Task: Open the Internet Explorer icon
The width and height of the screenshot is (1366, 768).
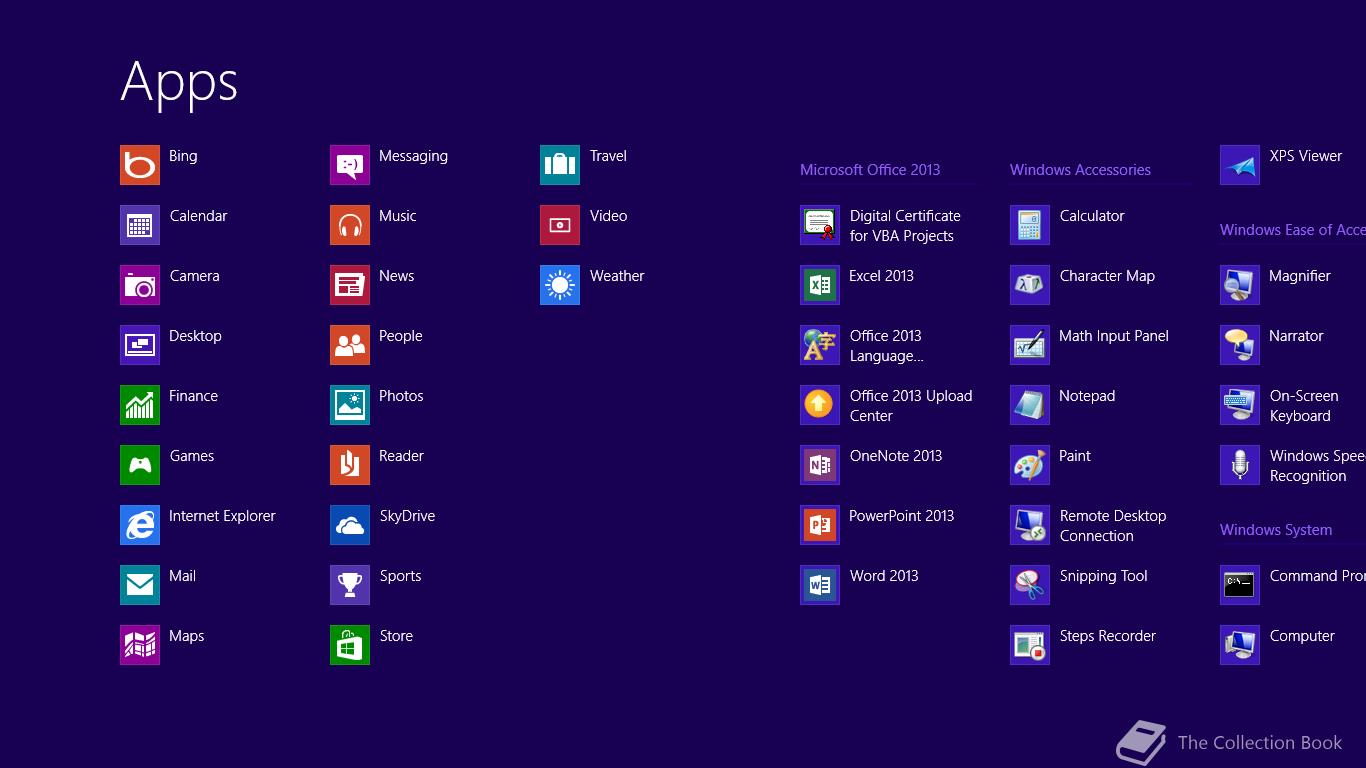Action: coord(140,525)
